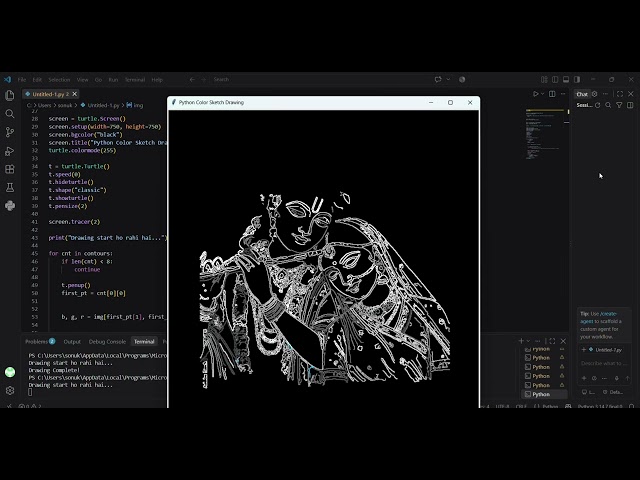This screenshot has height=480, width=640.
Task: Toggle the bottom panel visibility
Action: (566, 80)
